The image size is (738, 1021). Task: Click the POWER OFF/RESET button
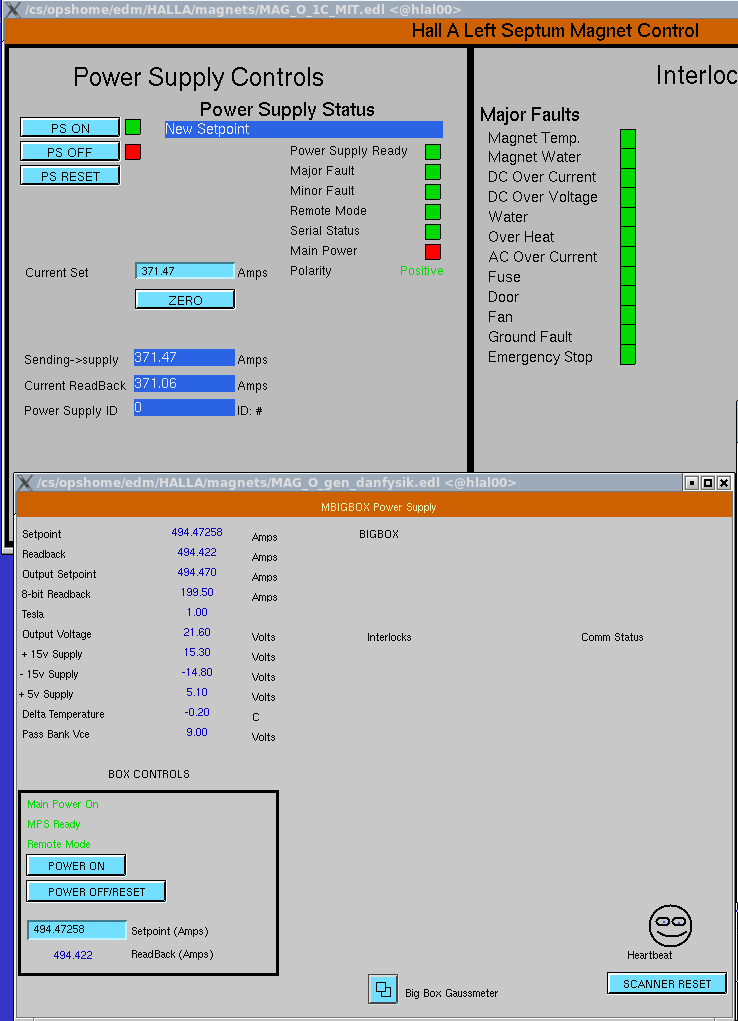(96, 891)
